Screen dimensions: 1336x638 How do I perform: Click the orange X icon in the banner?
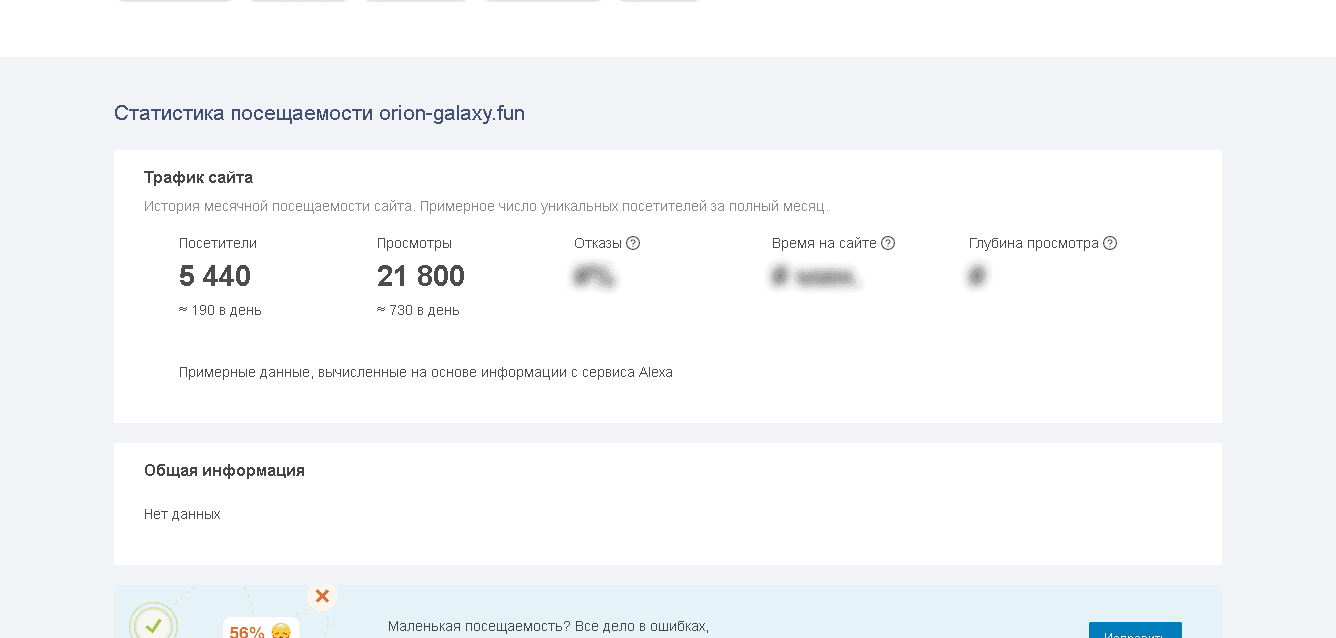322,597
